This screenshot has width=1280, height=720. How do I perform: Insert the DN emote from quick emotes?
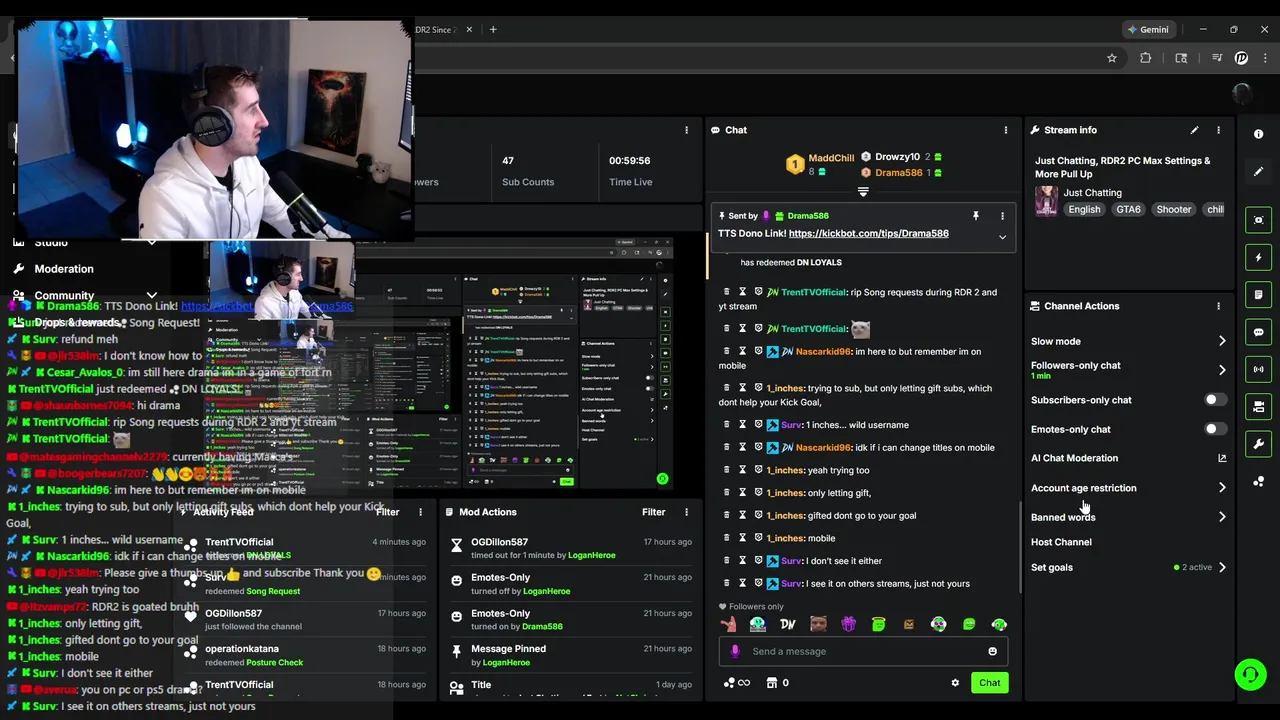tap(788, 624)
